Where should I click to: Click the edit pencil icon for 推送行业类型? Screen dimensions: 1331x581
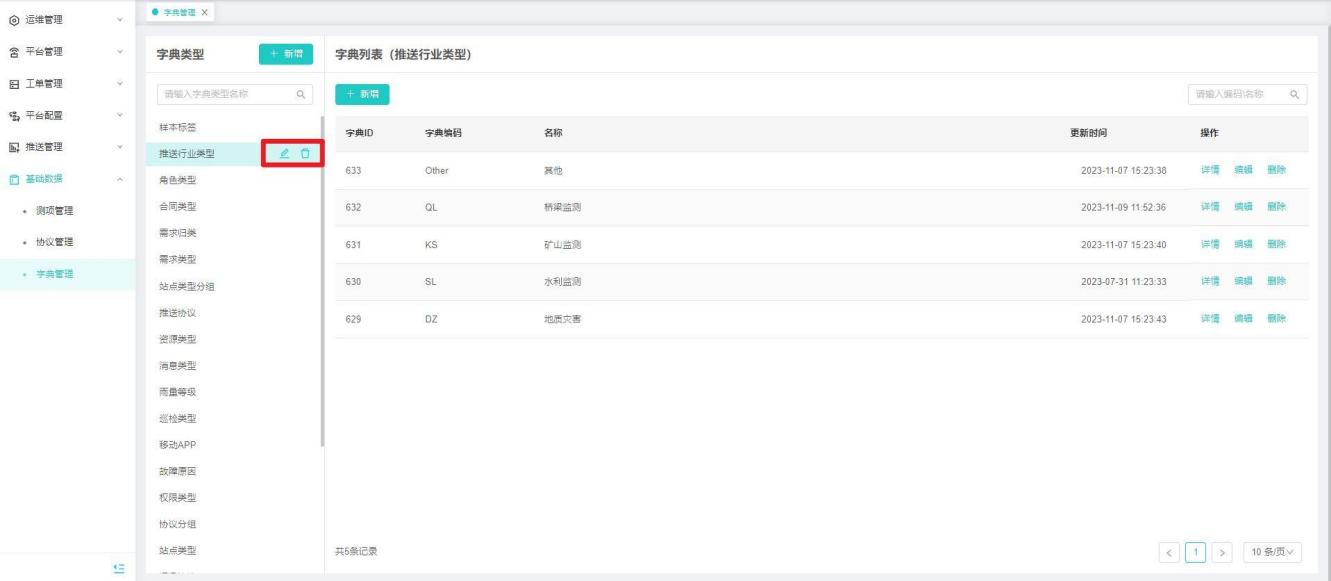[x=284, y=153]
